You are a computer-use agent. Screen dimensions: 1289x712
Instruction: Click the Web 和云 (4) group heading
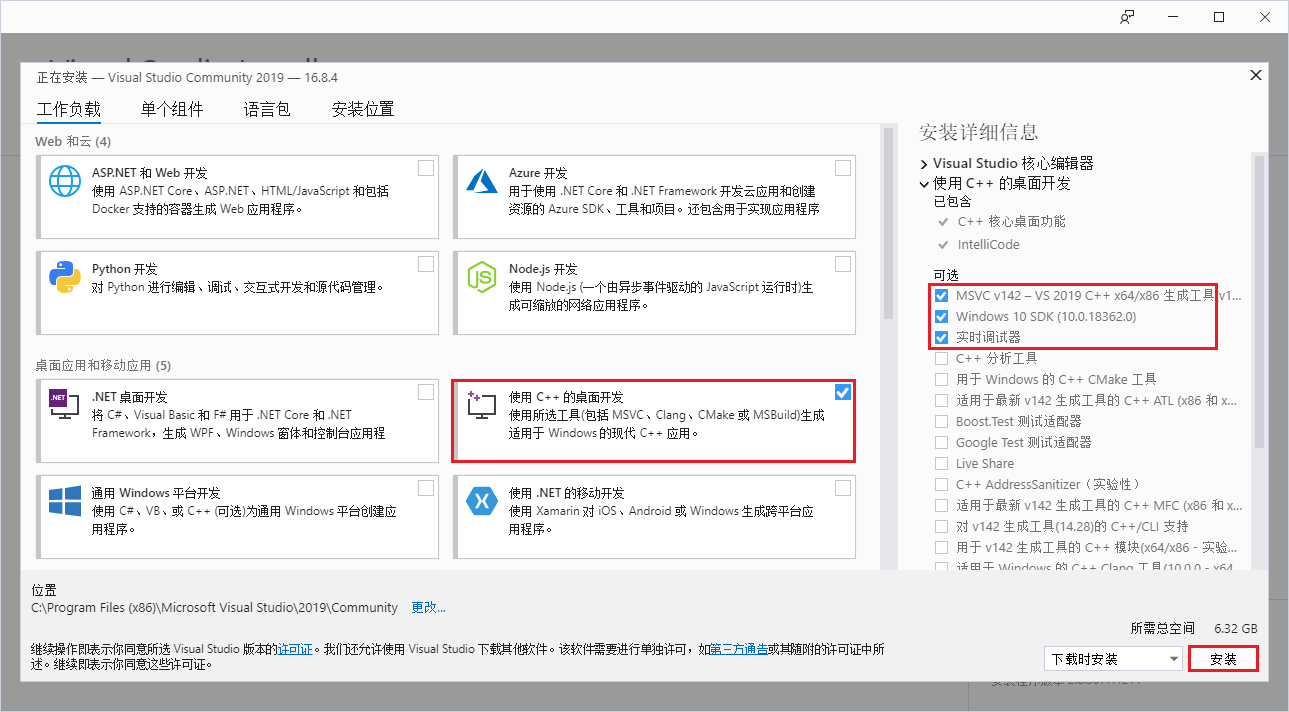[73, 141]
